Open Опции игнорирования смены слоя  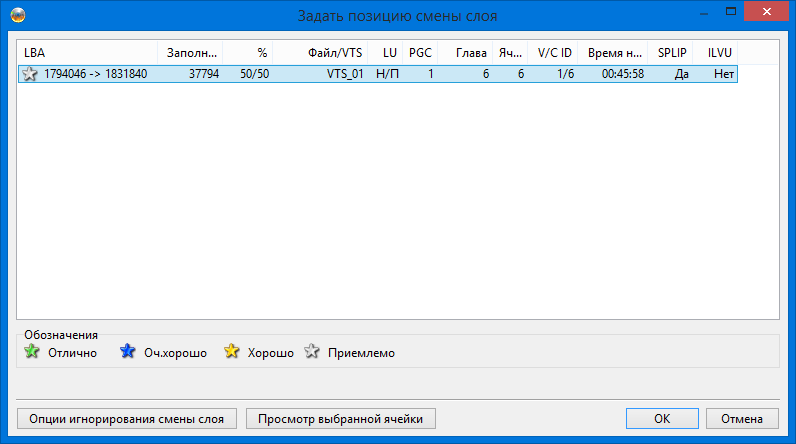[x=127, y=419]
